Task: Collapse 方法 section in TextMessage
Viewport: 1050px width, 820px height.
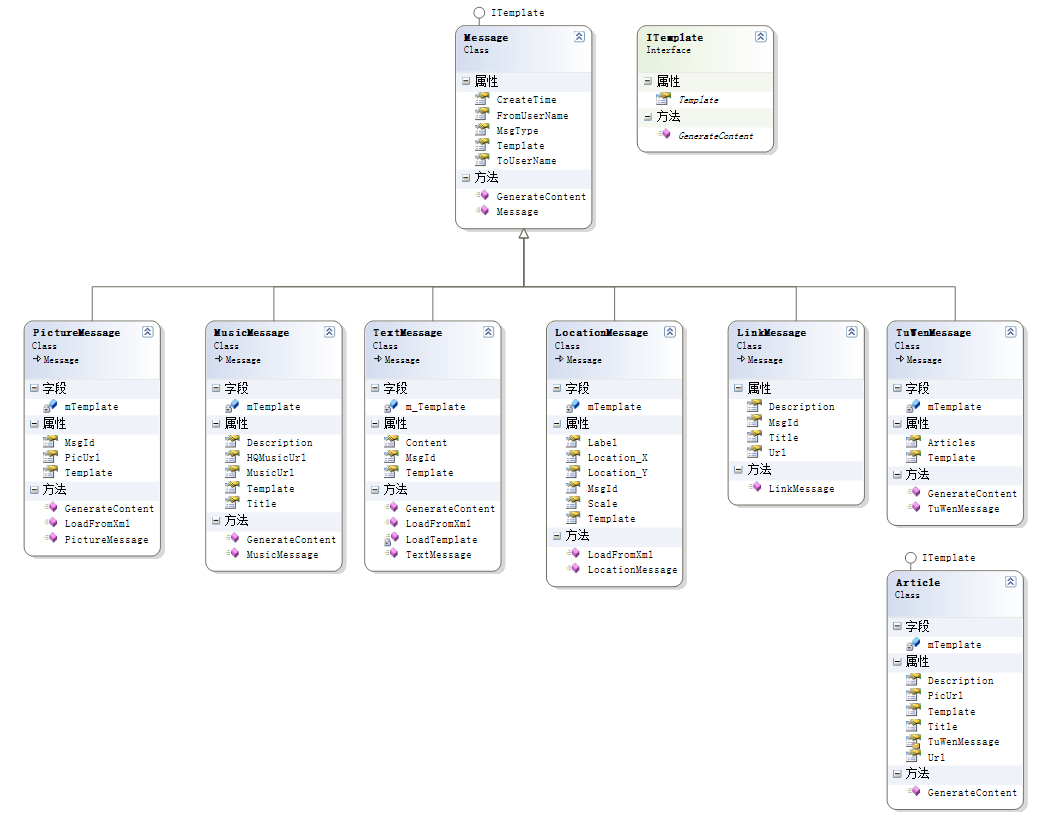Action: pos(375,490)
